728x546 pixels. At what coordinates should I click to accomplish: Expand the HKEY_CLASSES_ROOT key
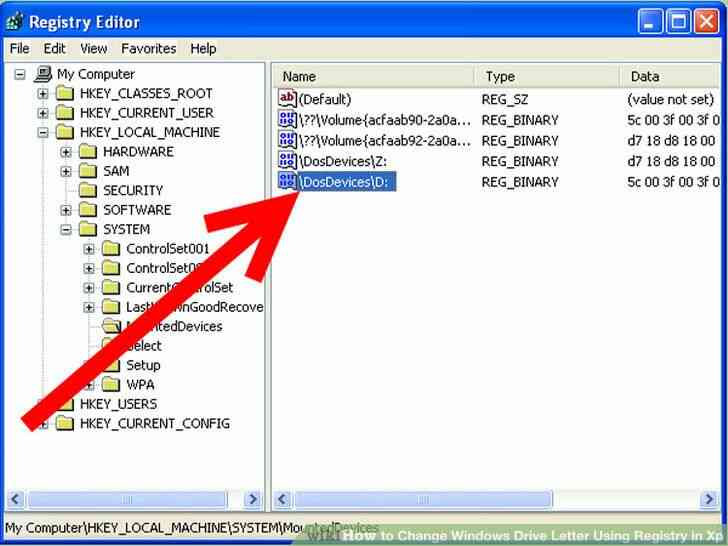43,94
